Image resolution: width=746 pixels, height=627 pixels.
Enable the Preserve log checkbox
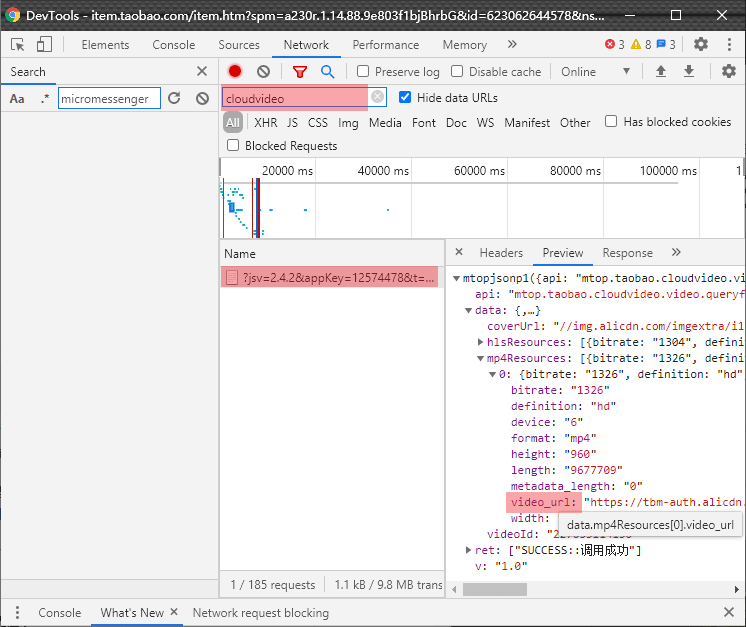tap(363, 72)
